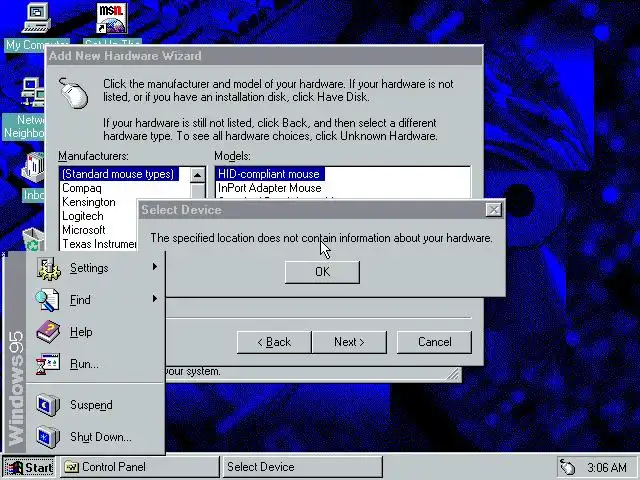
Task: Click the Help book icon in Start menu
Action: [48, 331]
